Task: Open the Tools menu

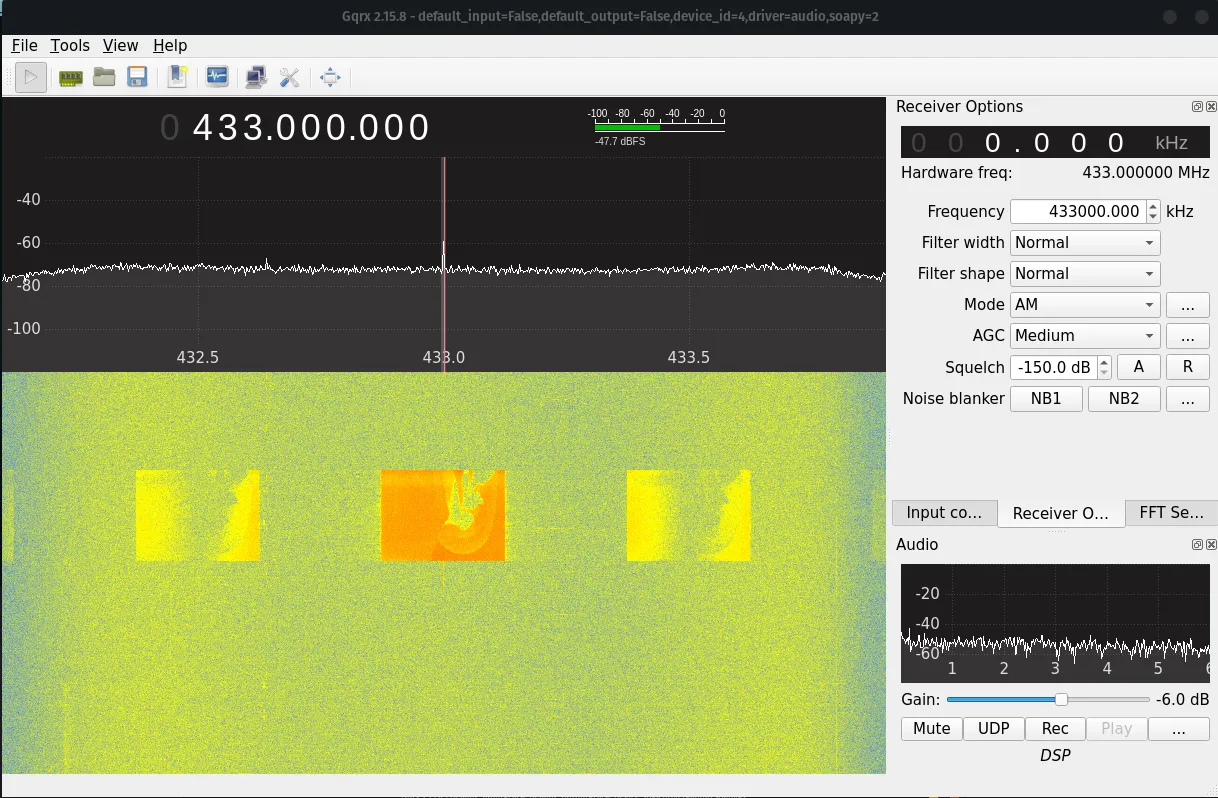Action: coord(70,46)
